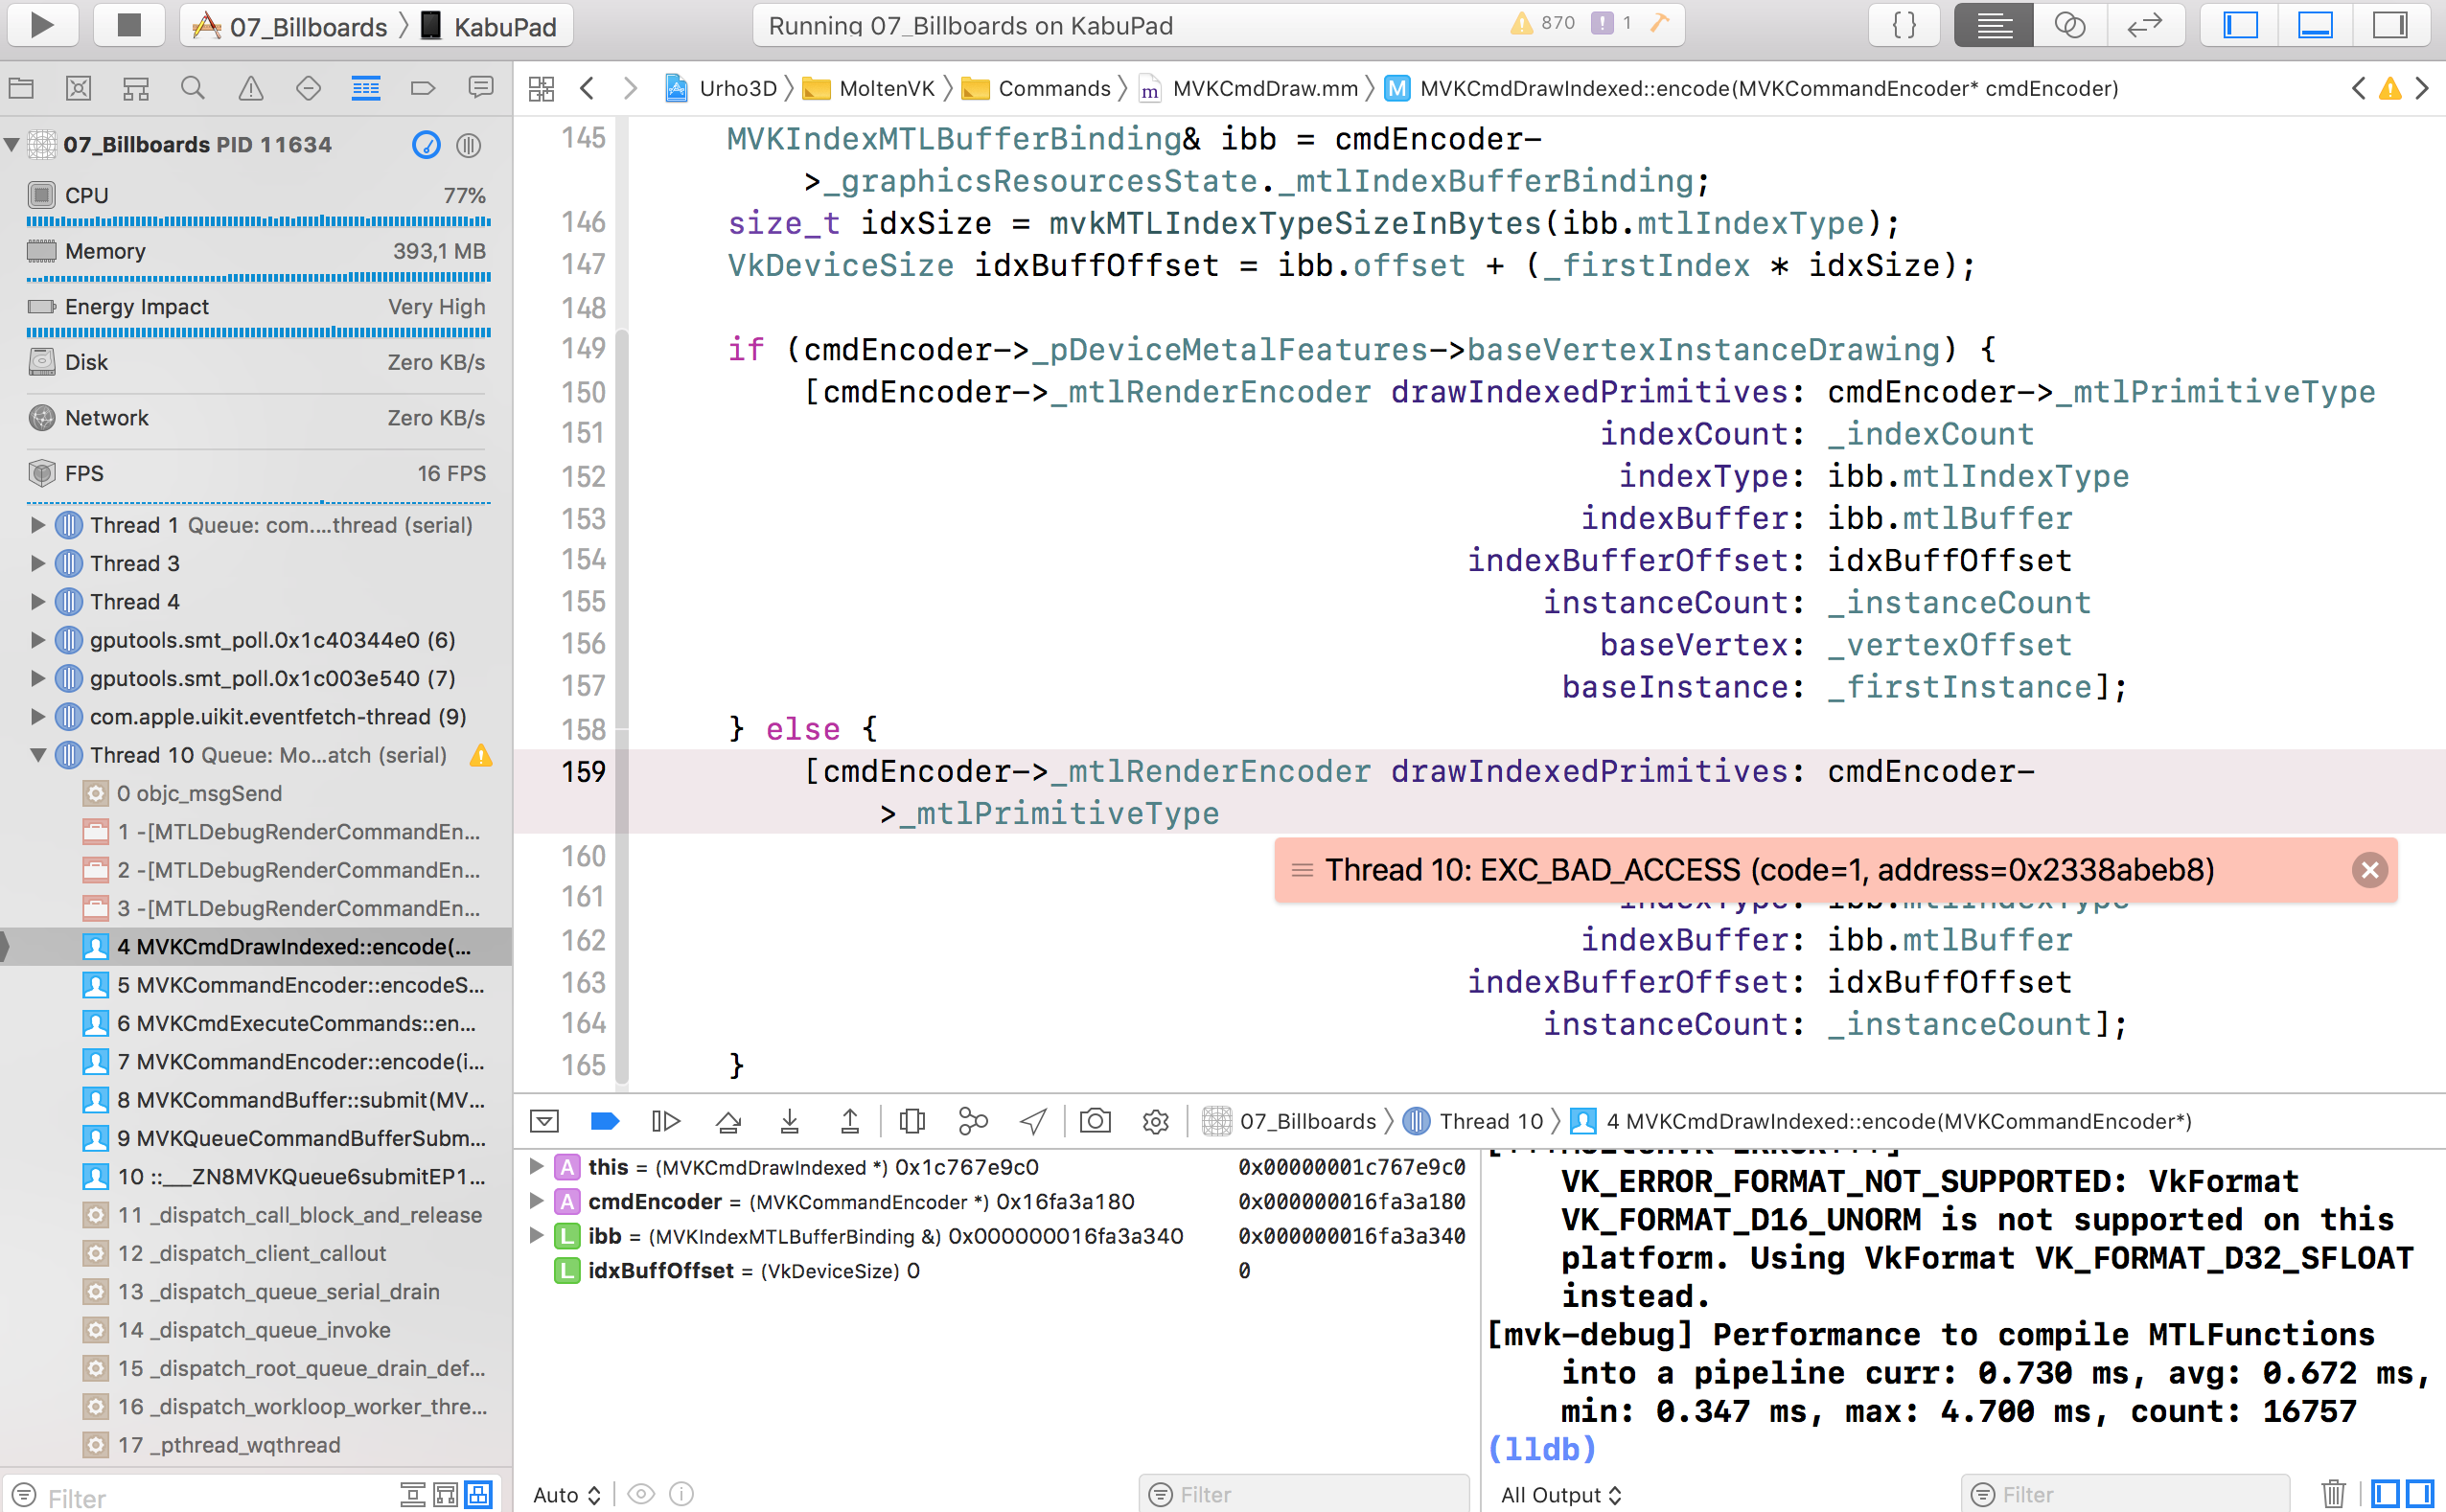Expand the ibb variable row
Screen dimensions: 2446x1512
click(x=536, y=1235)
